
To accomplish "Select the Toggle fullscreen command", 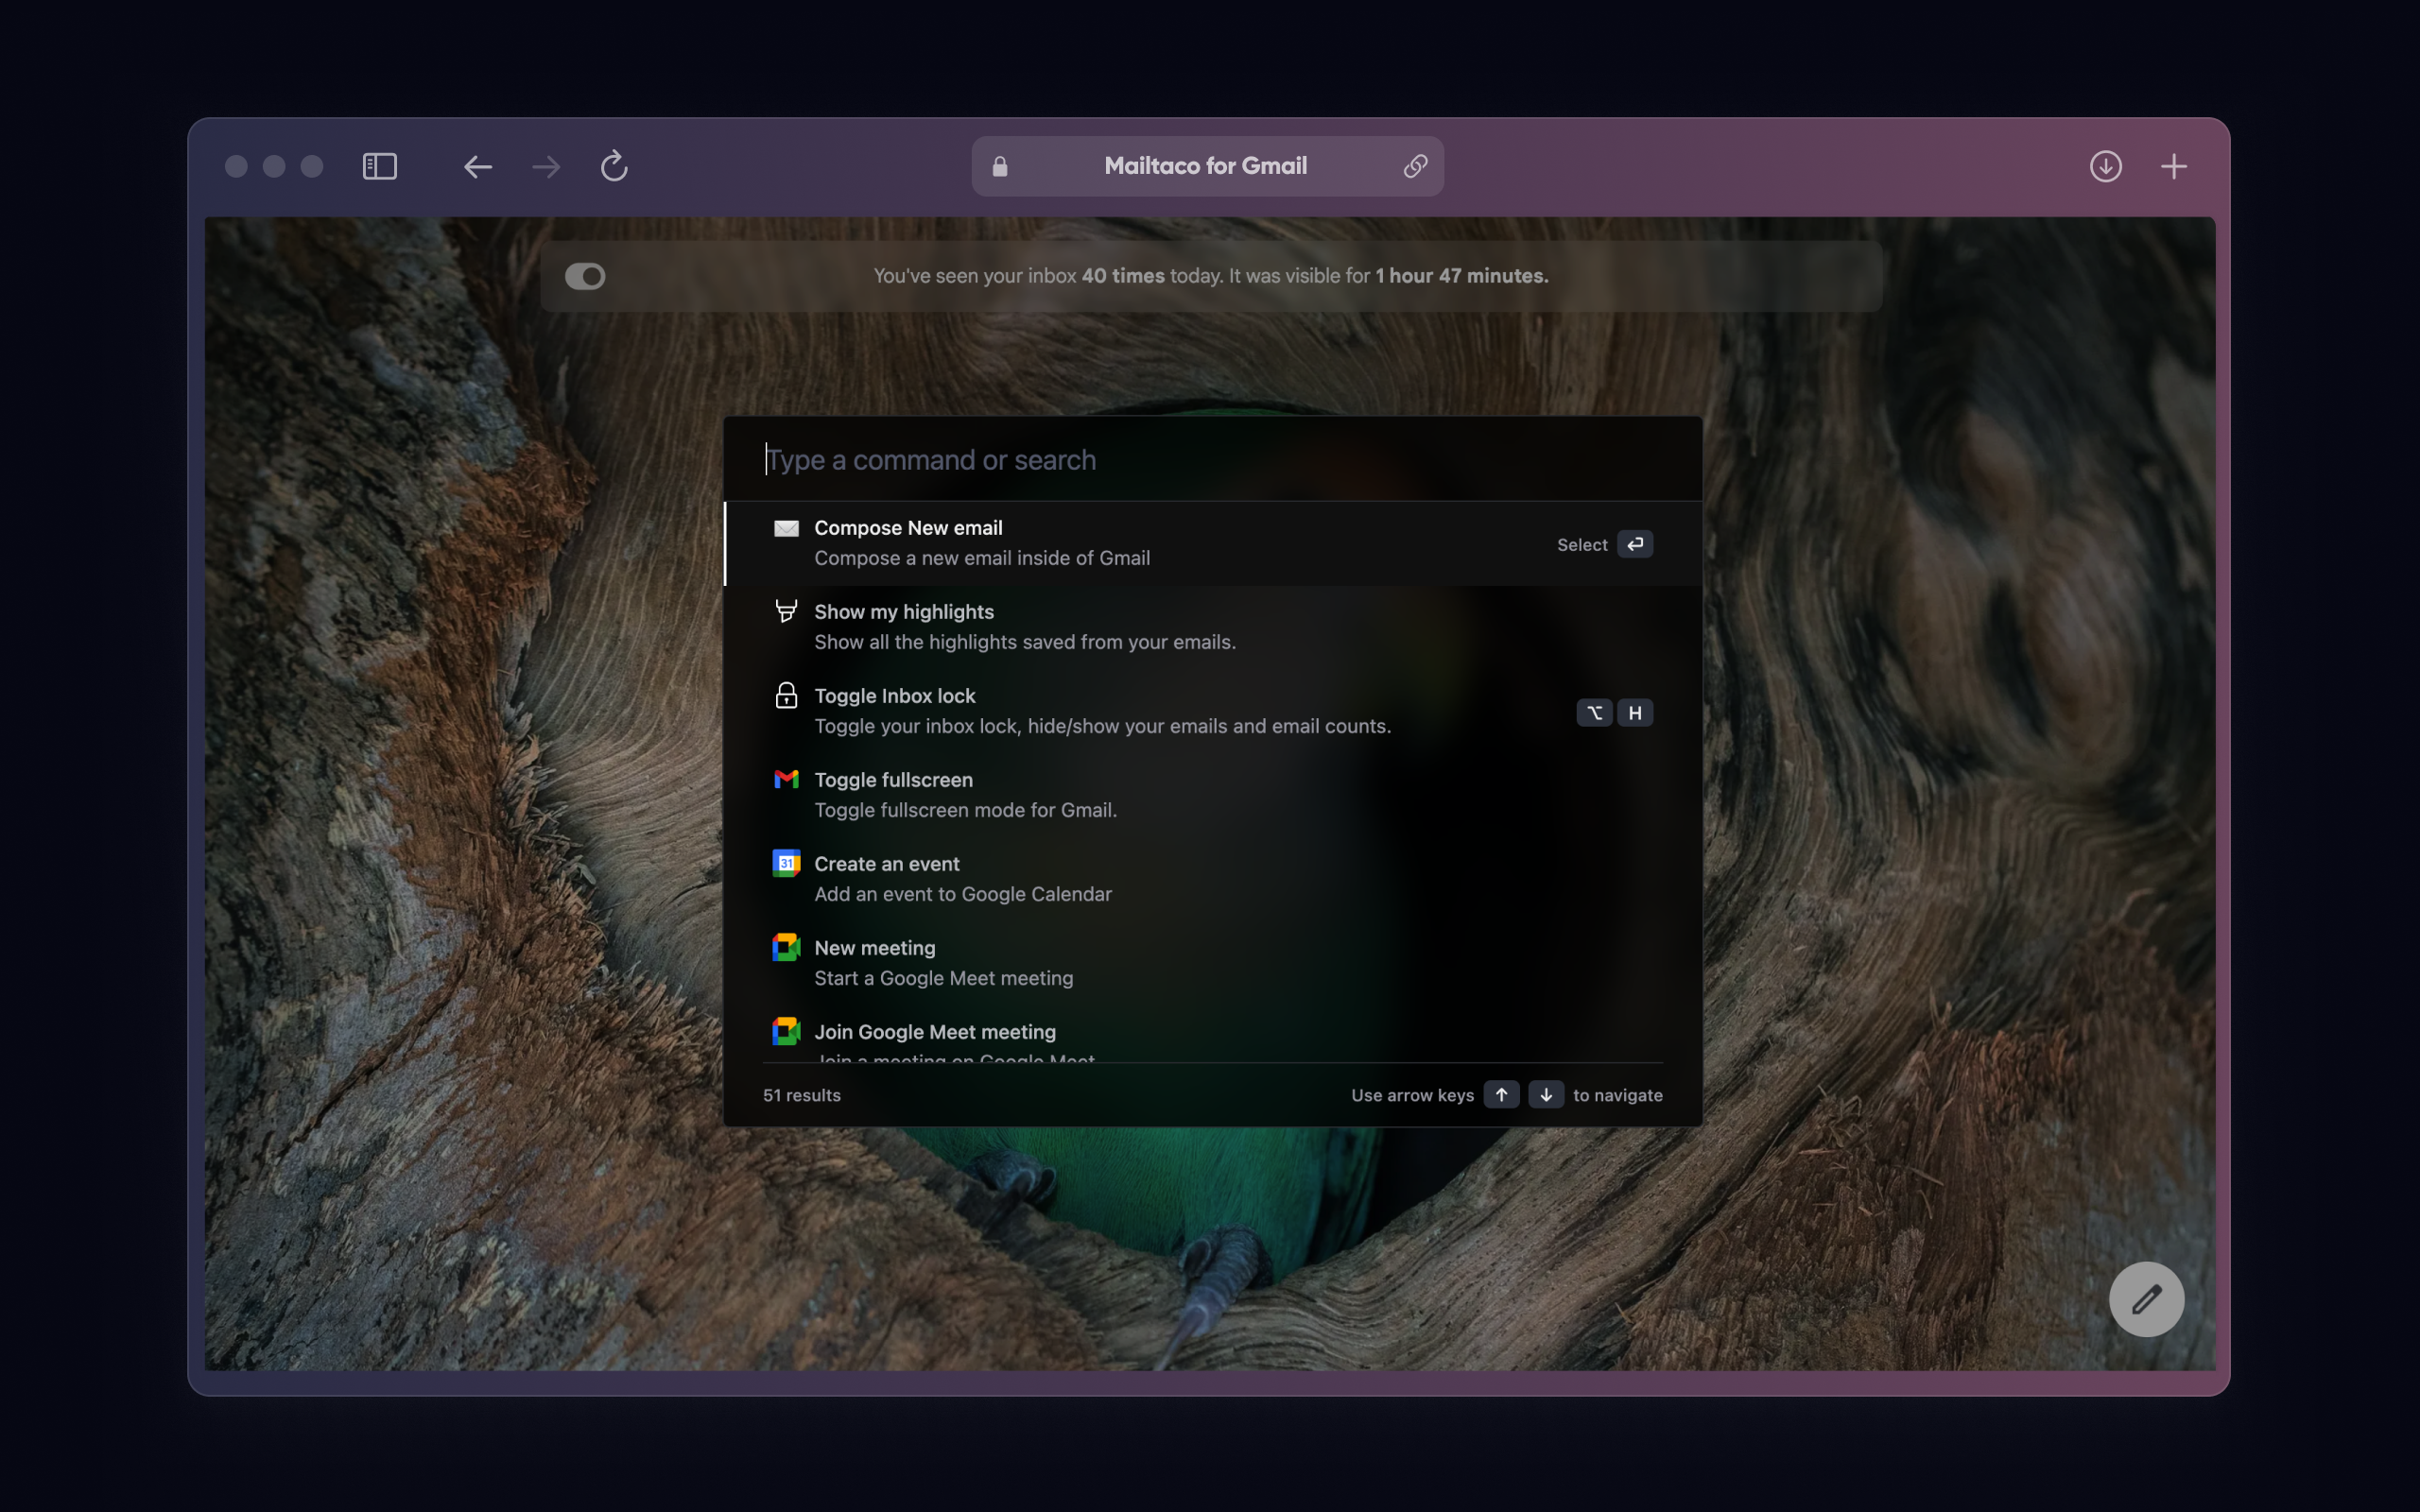I will coord(1212,795).
